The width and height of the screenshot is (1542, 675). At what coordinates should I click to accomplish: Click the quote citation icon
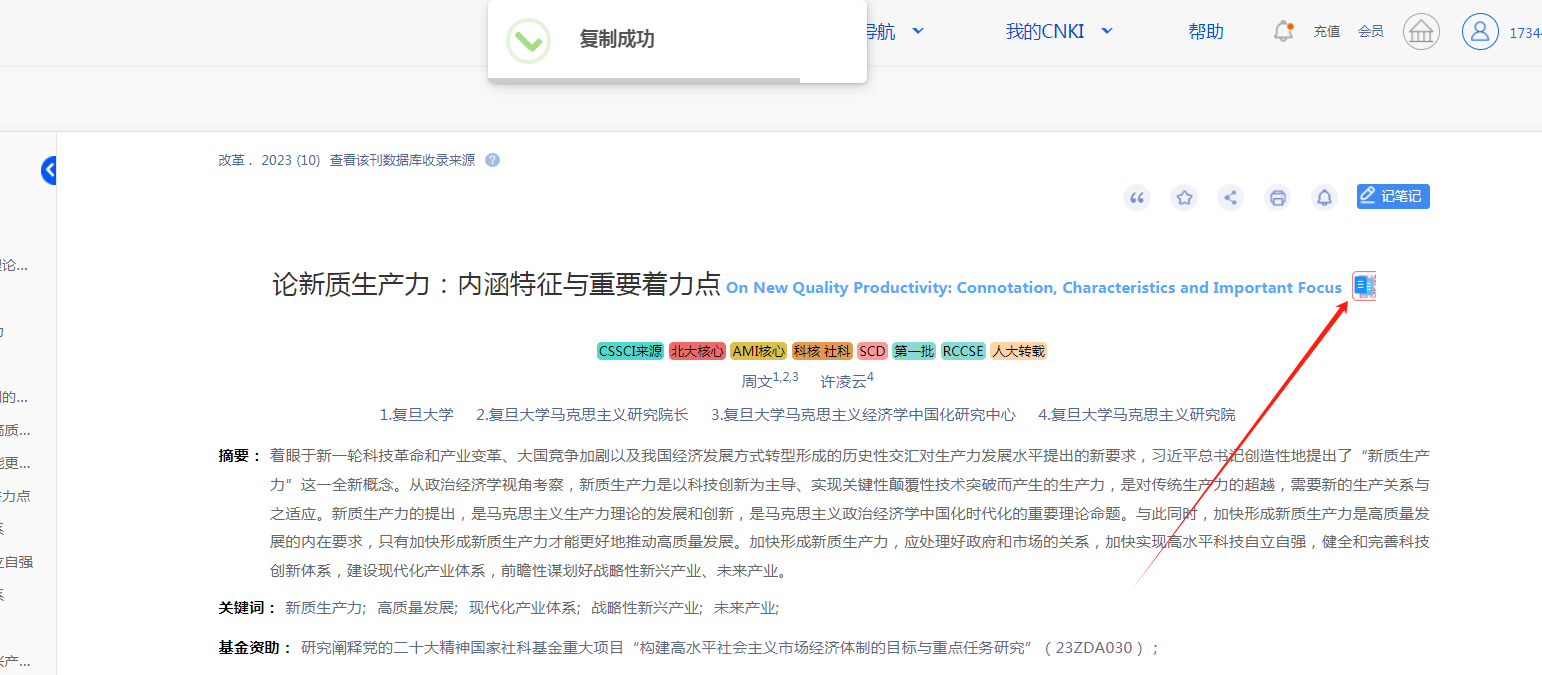1137,197
